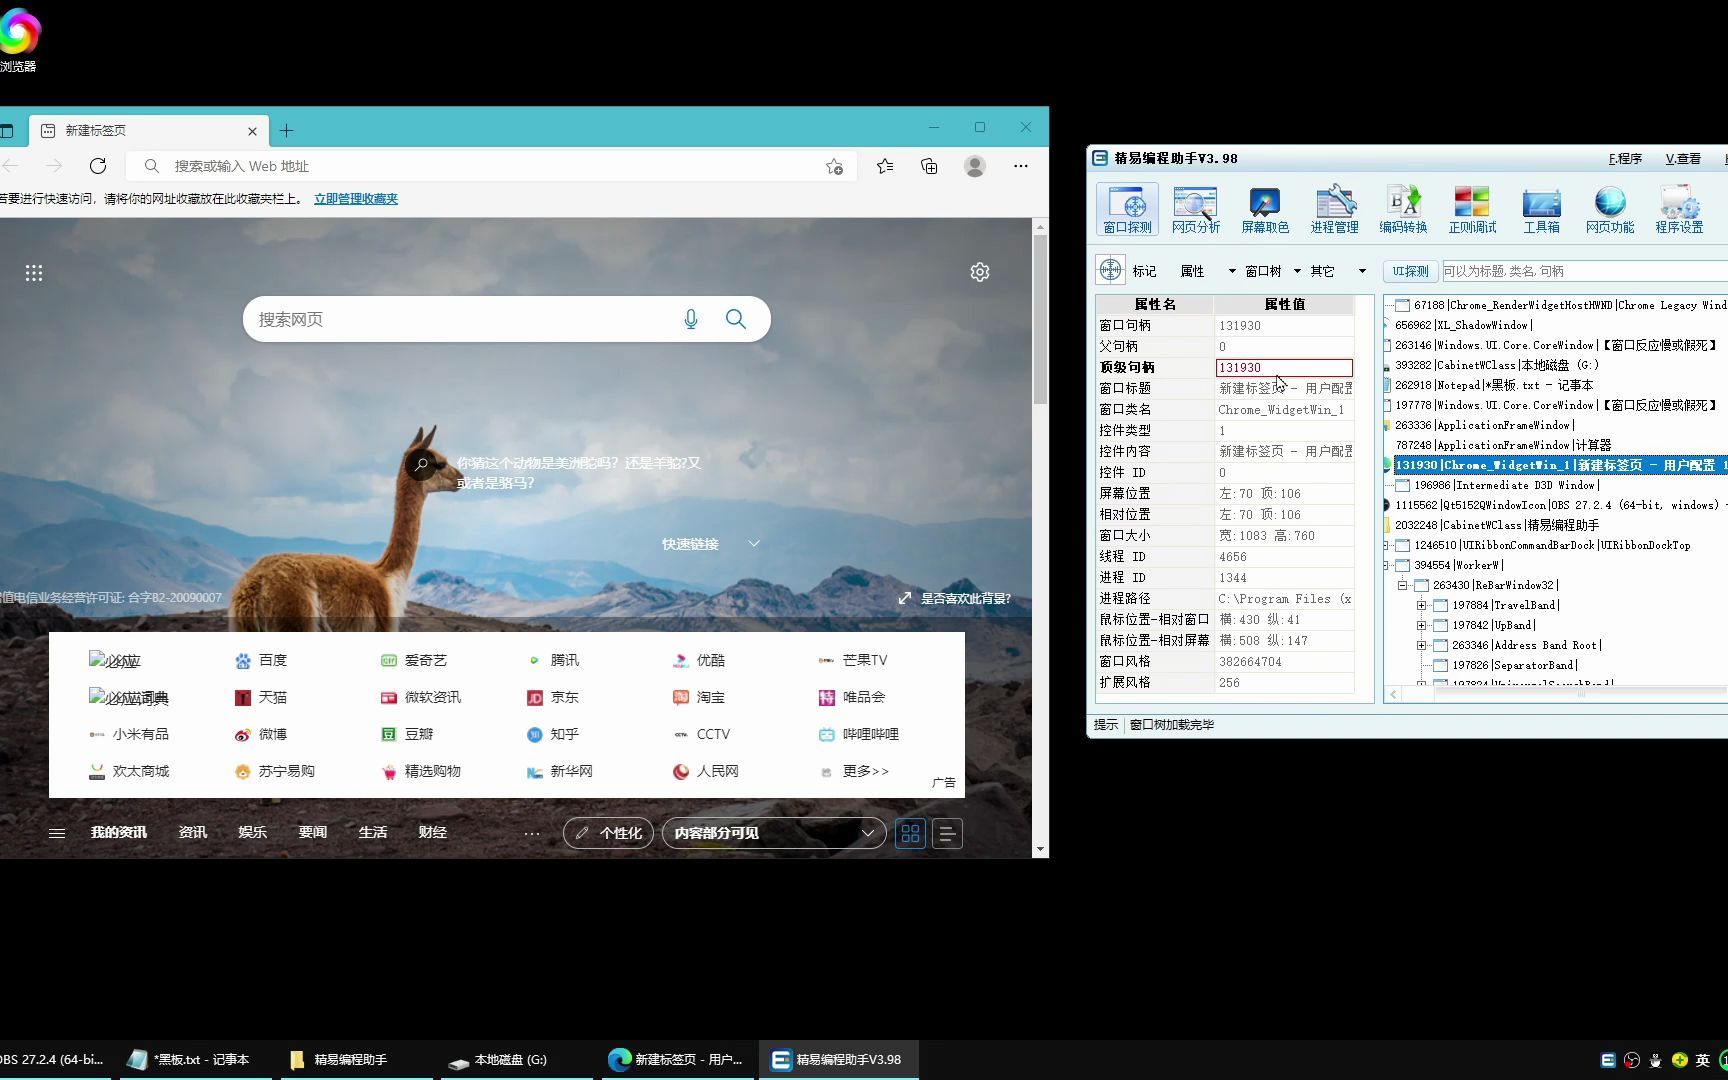Open the 内容部分可见 content visibility dropdown
Screen dimensions: 1728x1080
coord(774,833)
